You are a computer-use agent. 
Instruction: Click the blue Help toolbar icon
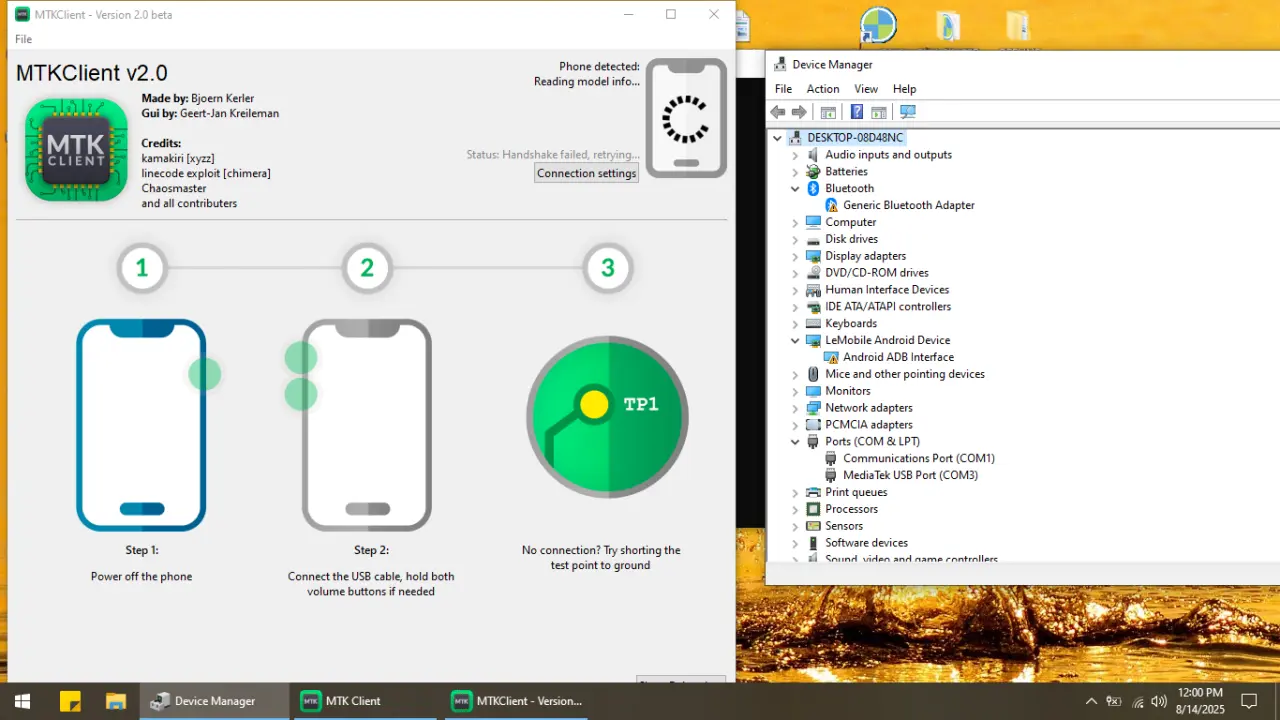click(857, 112)
